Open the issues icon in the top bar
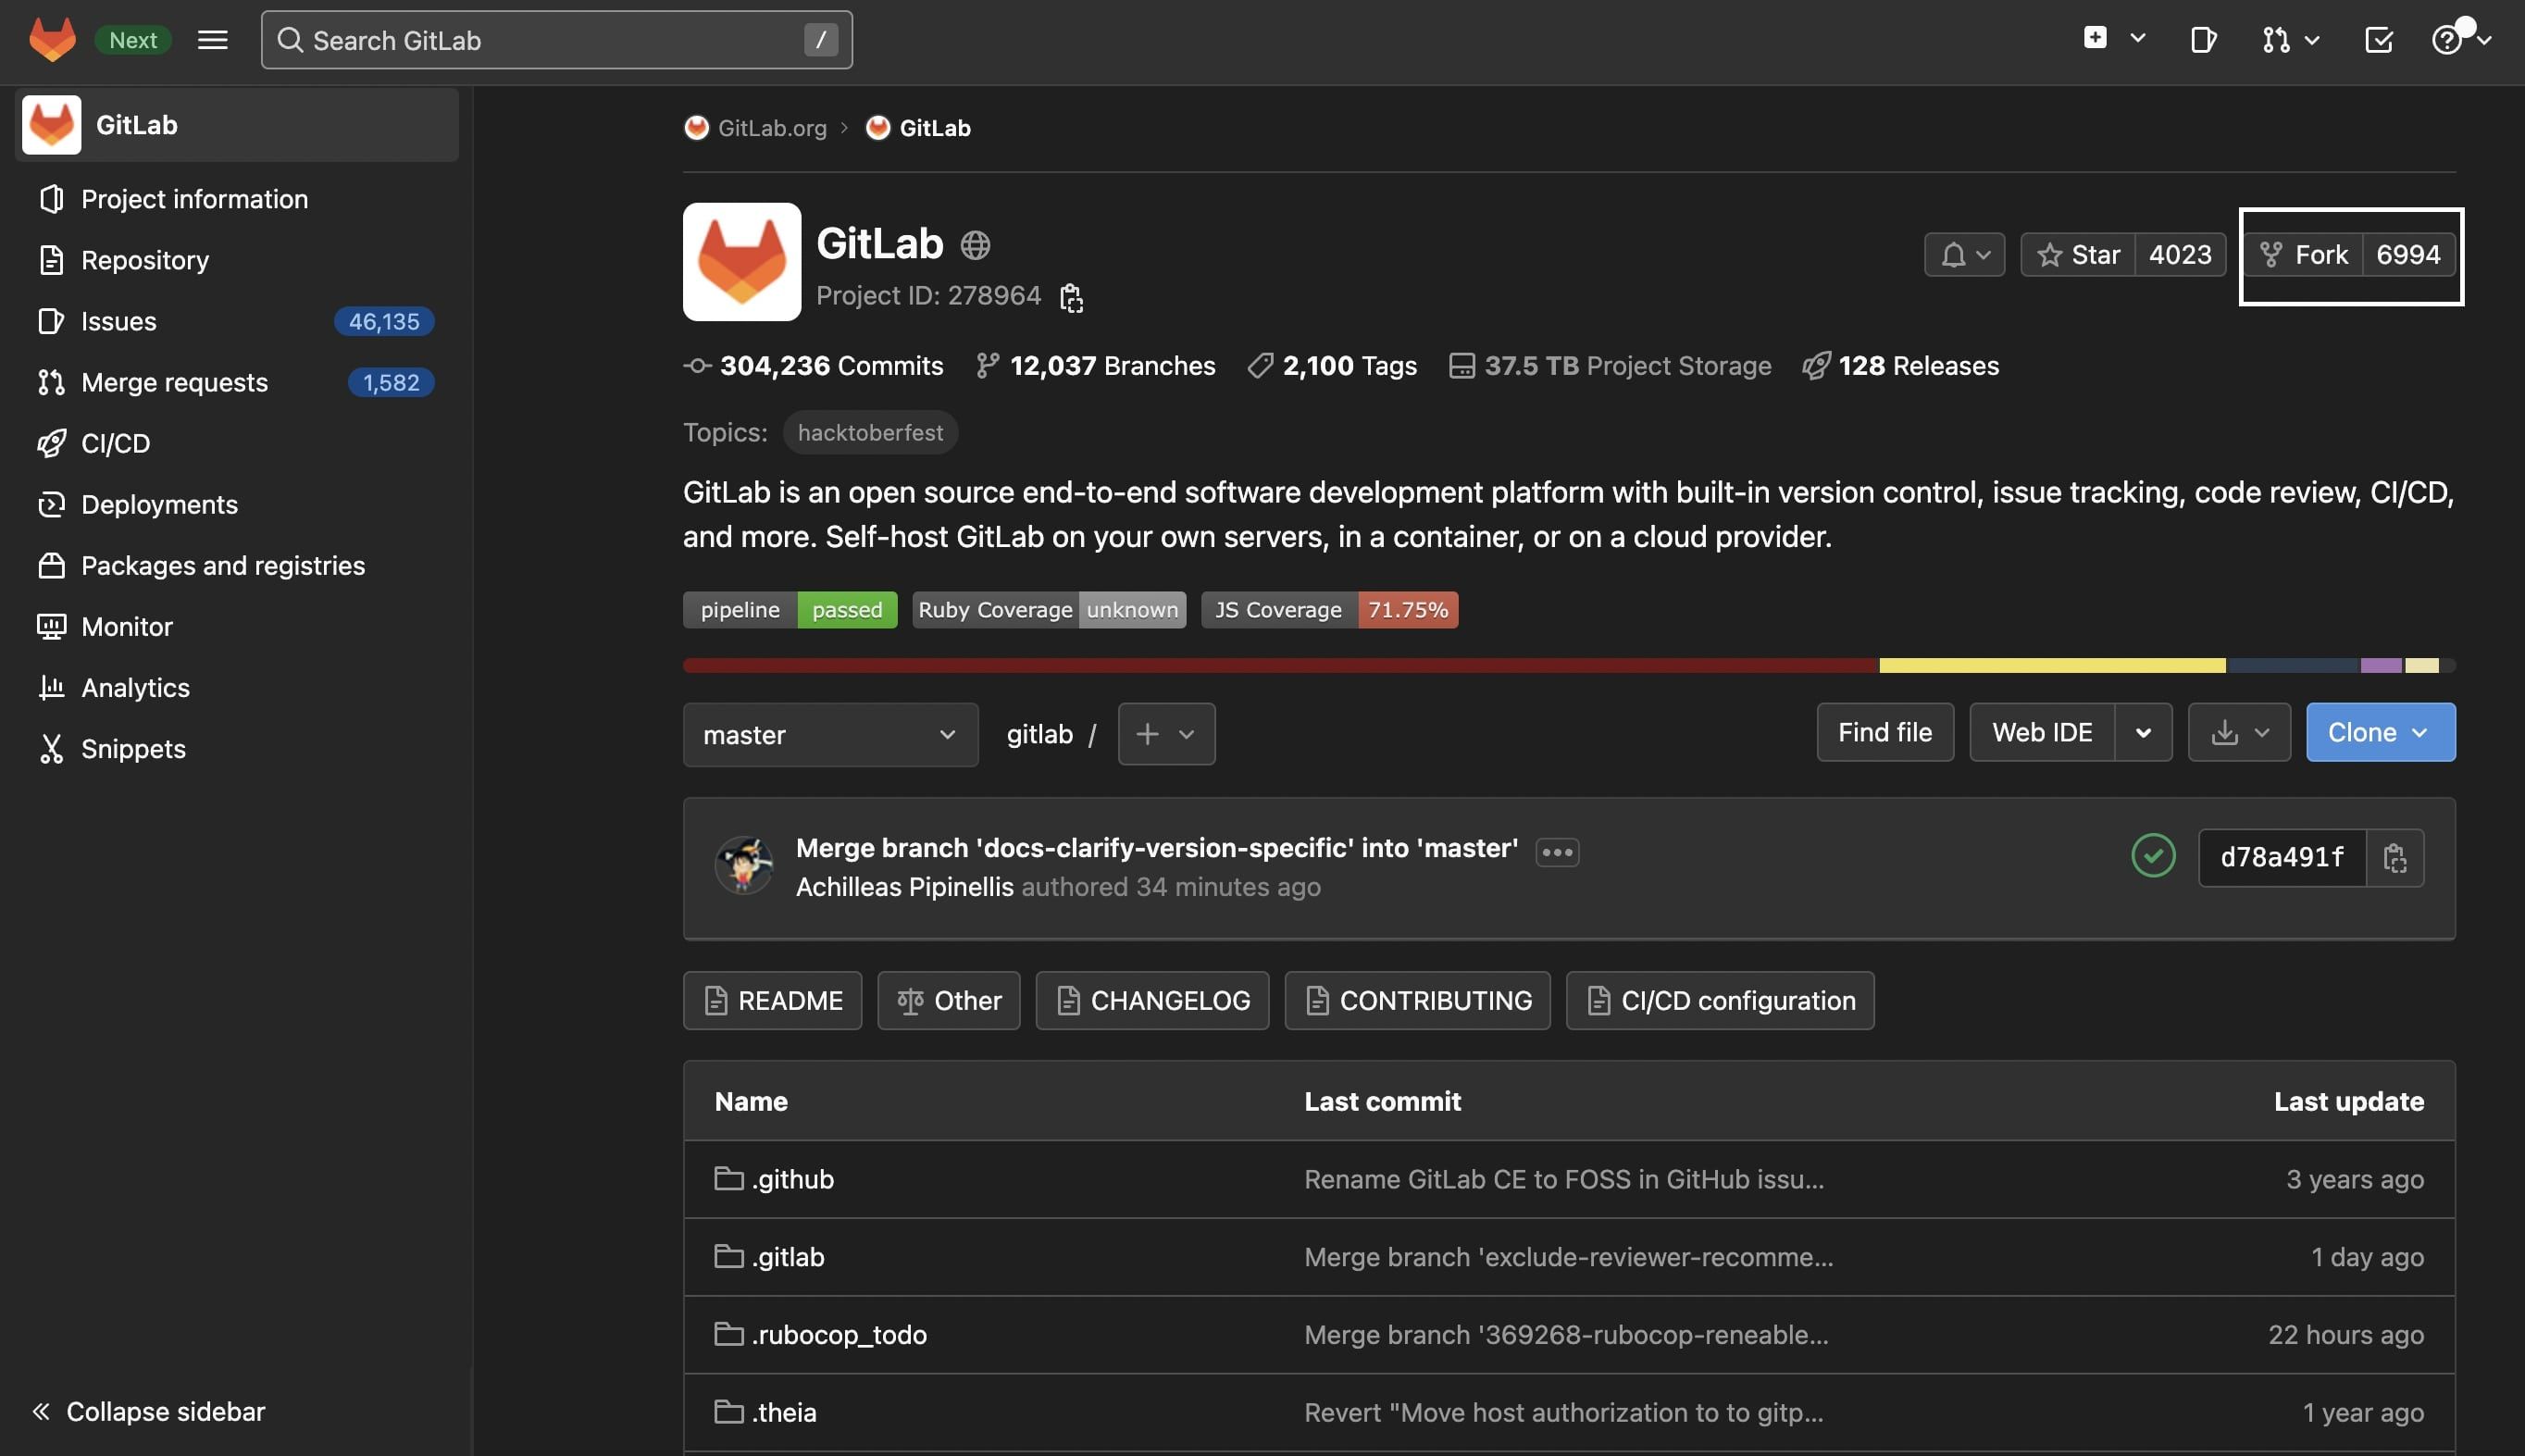This screenshot has width=2525, height=1456. [2203, 40]
